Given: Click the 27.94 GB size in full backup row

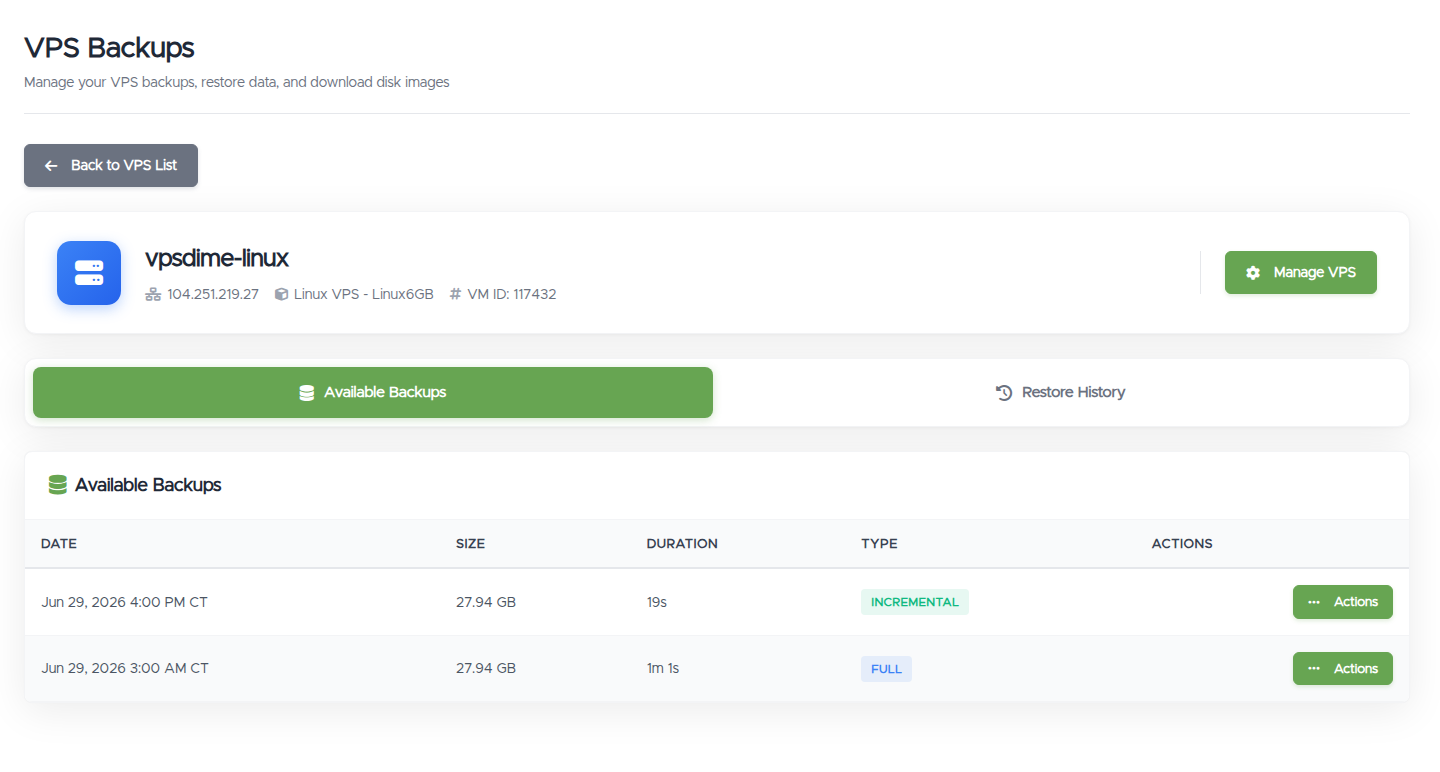Looking at the screenshot, I should 486,668.
